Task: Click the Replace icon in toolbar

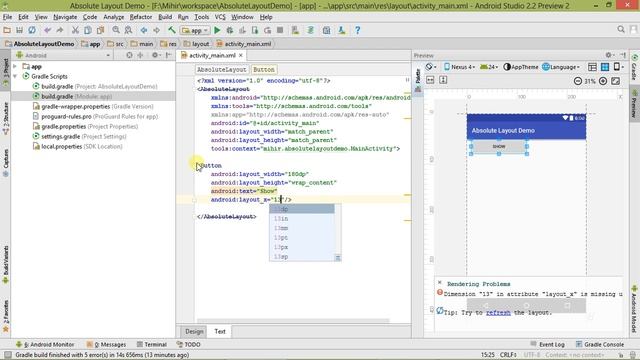Action: pos(128,30)
